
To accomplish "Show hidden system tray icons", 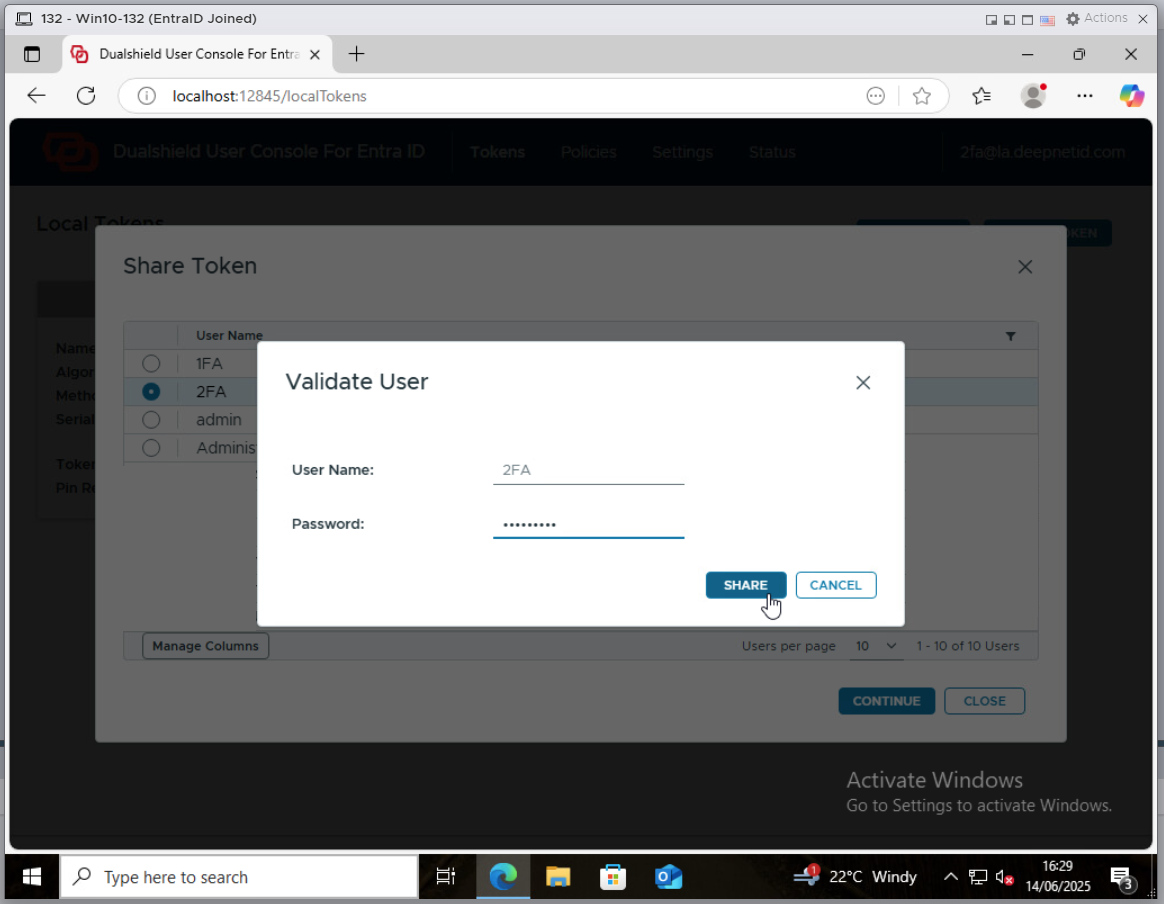I will pos(950,877).
